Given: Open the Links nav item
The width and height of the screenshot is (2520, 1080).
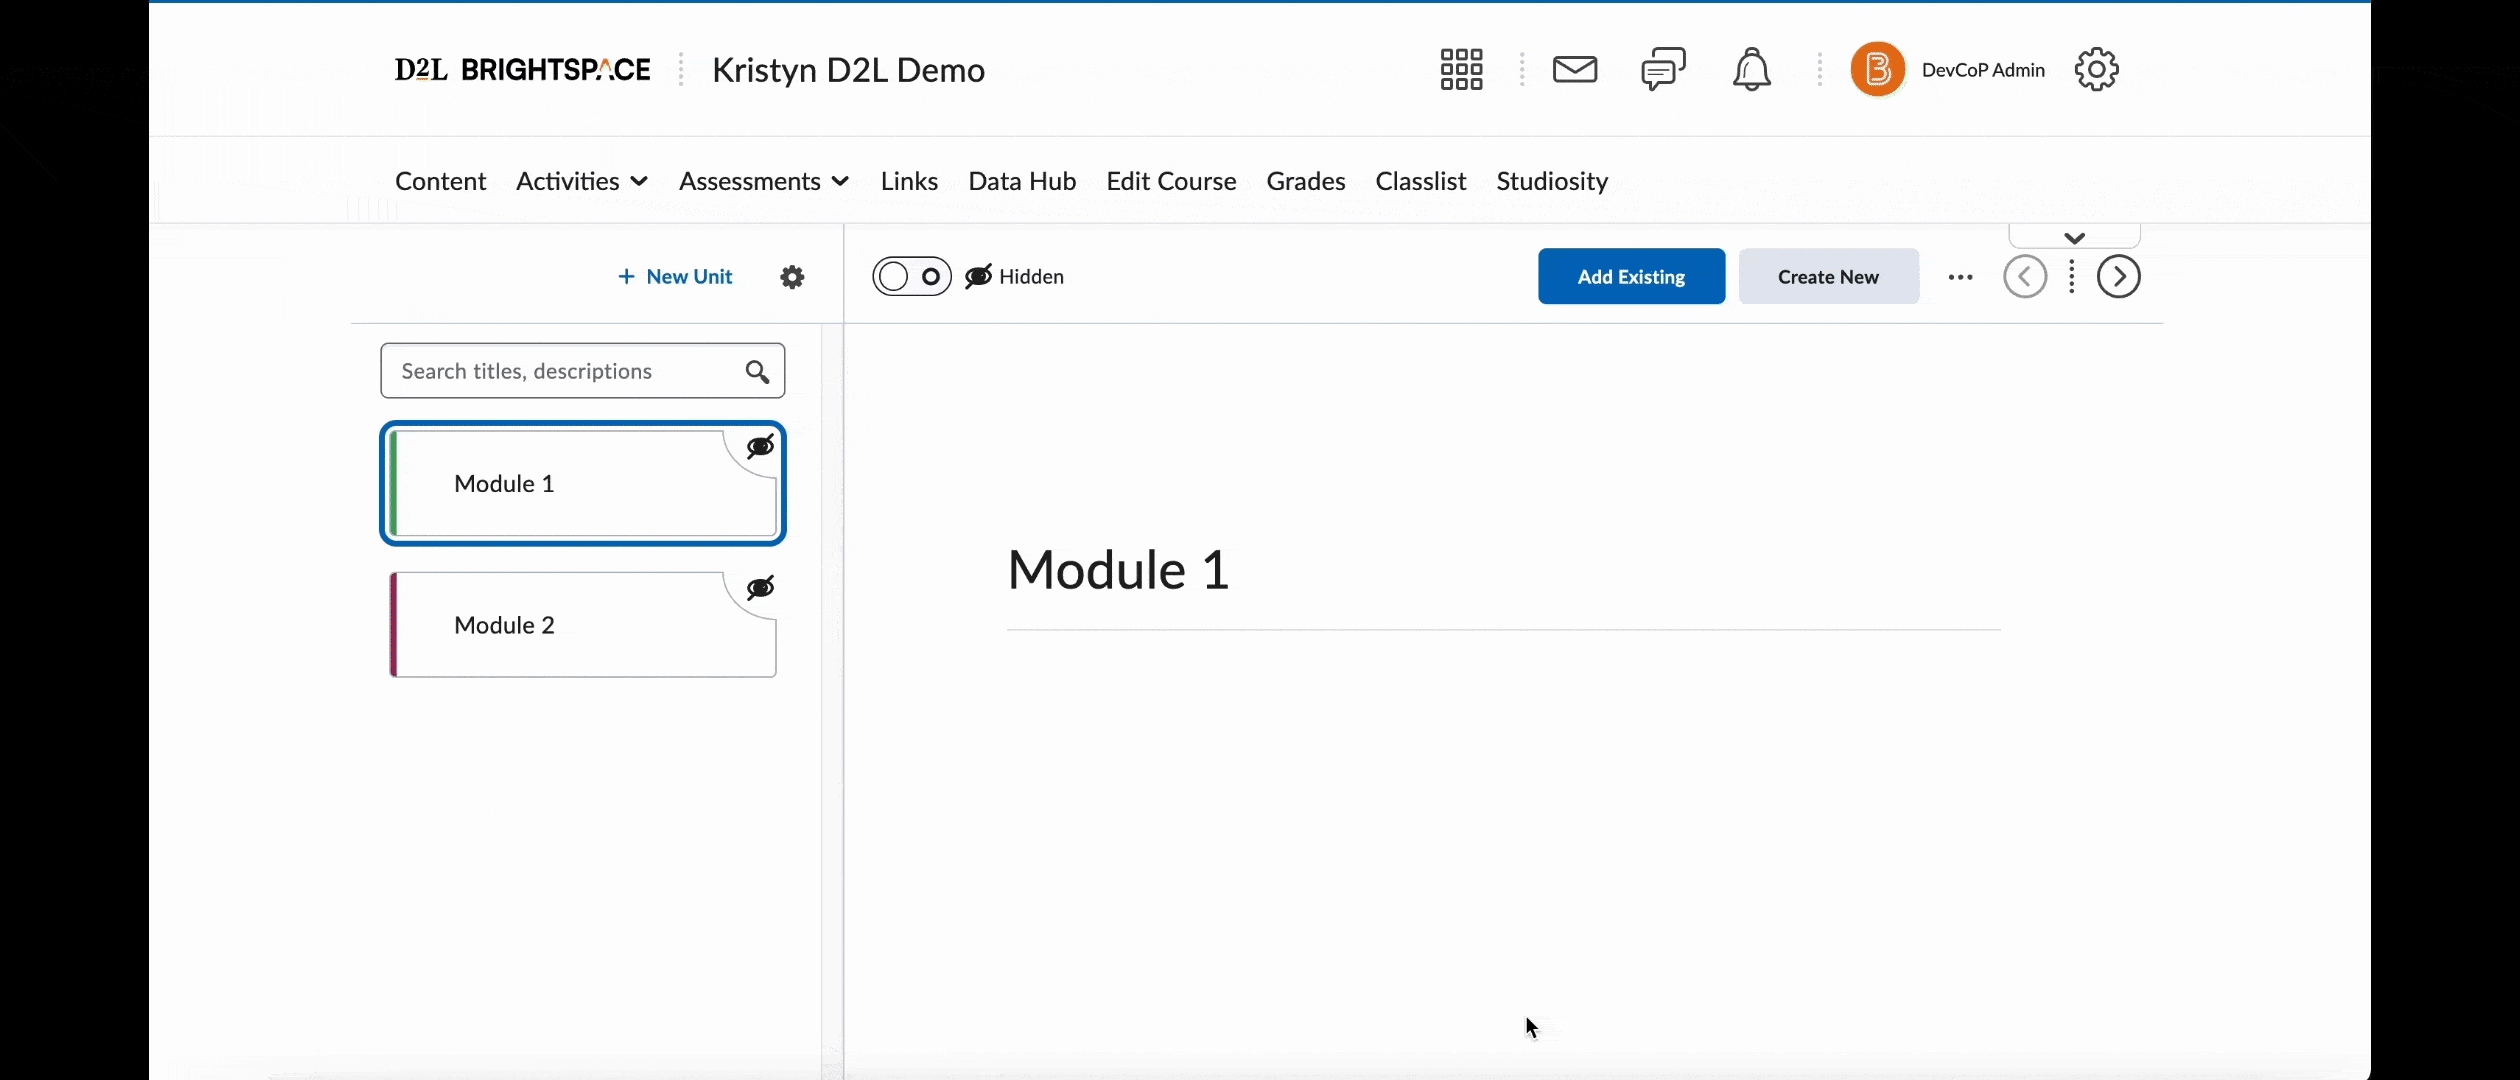Looking at the screenshot, I should pos(909,181).
